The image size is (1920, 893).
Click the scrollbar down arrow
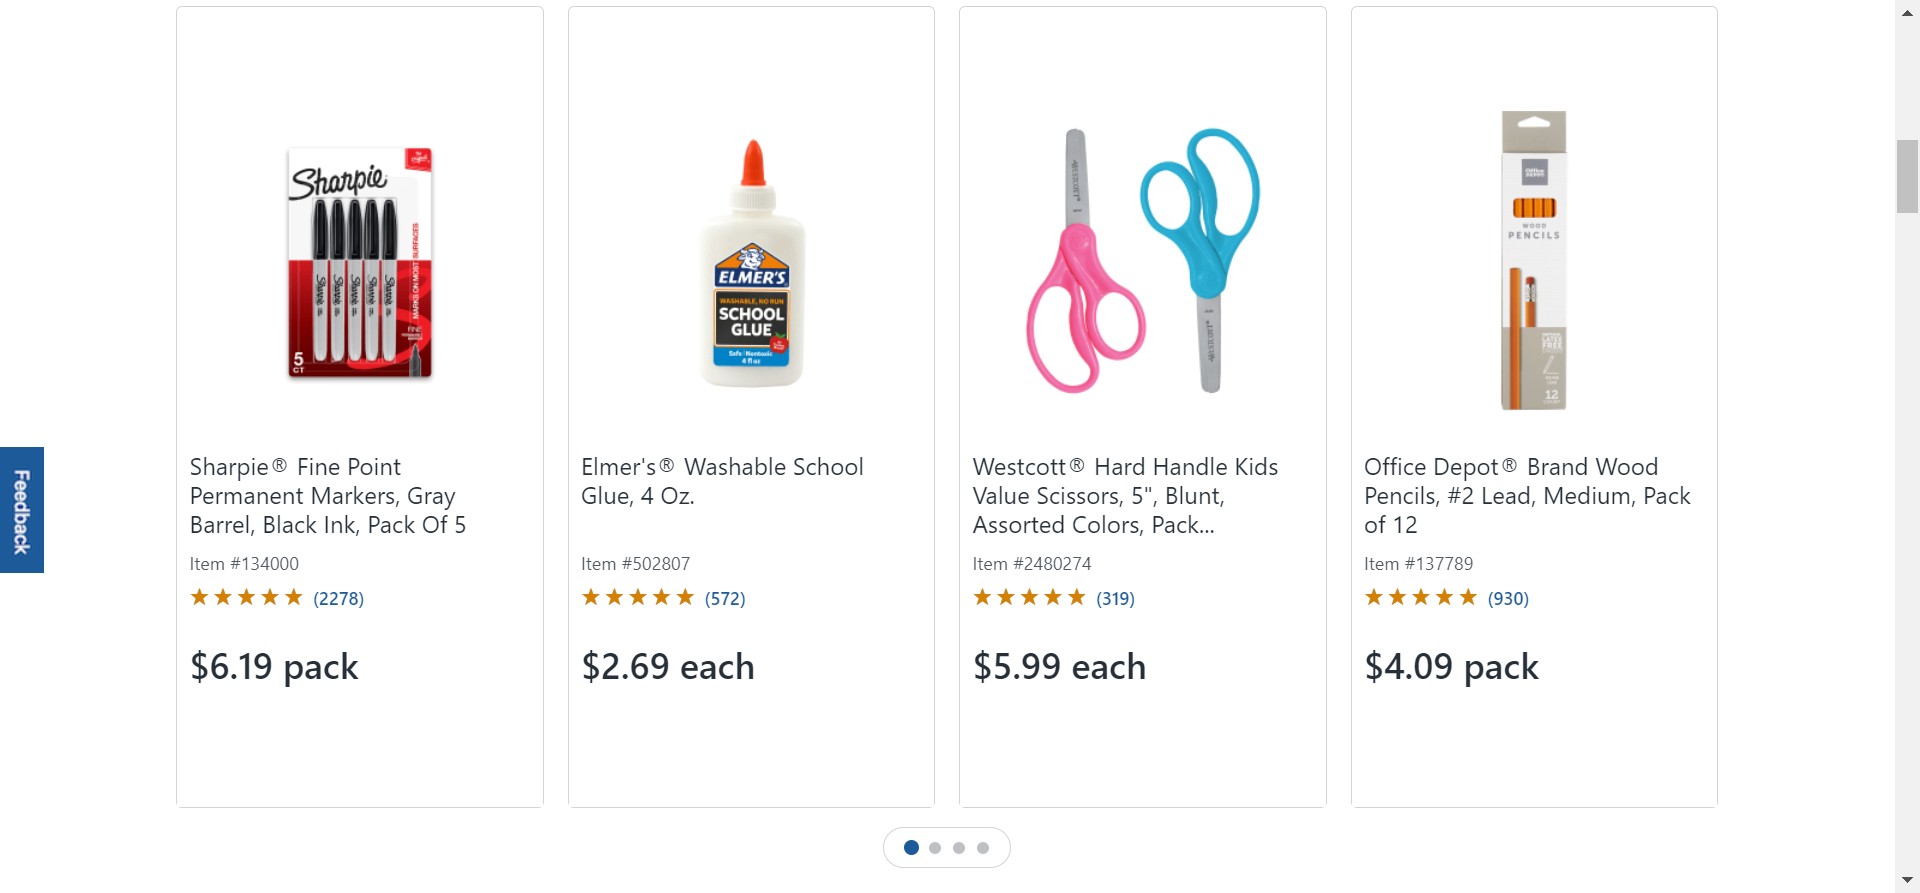click(1907, 881)
